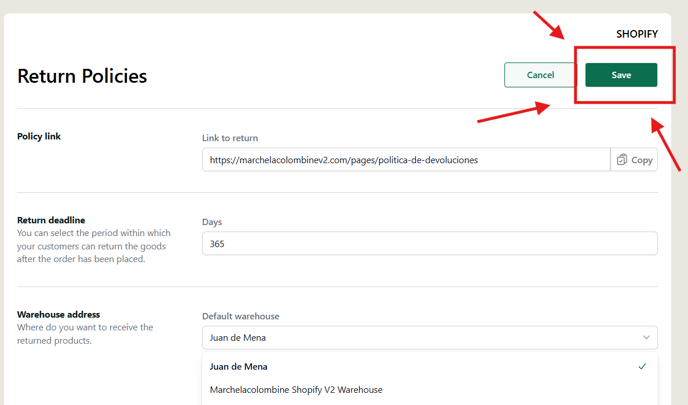Click the returned products description text
The width and height of the screenshot is (688, 405).
[85, 334]
